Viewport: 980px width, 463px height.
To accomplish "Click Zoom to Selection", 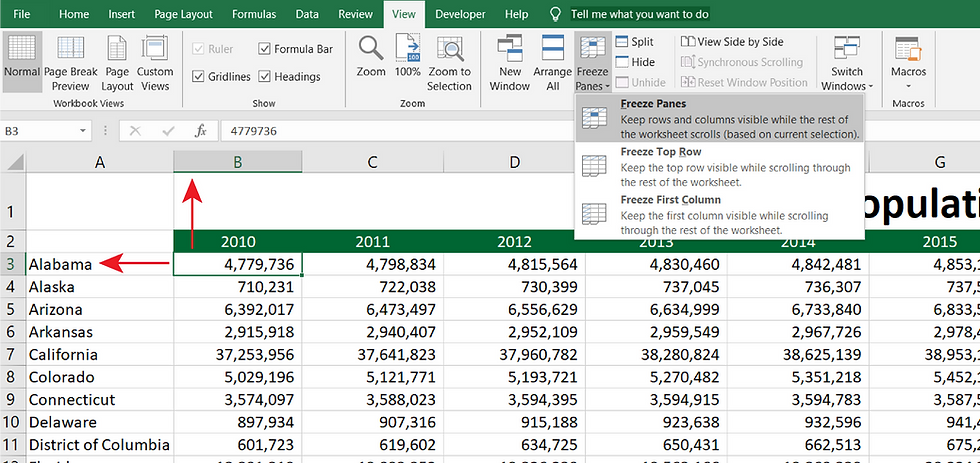I will [449, 63].
